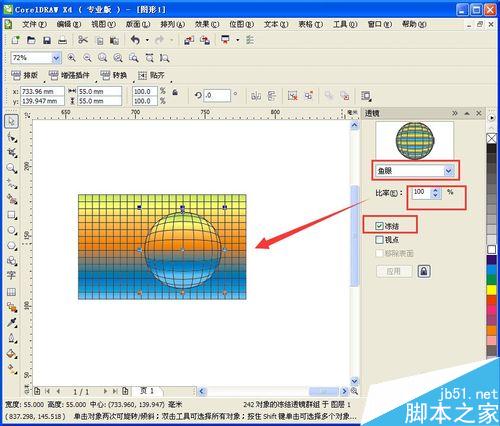Screen dimensions: 500x426
Task: Click the 比率 value field showing 100
Action: [x=422, y=192]
